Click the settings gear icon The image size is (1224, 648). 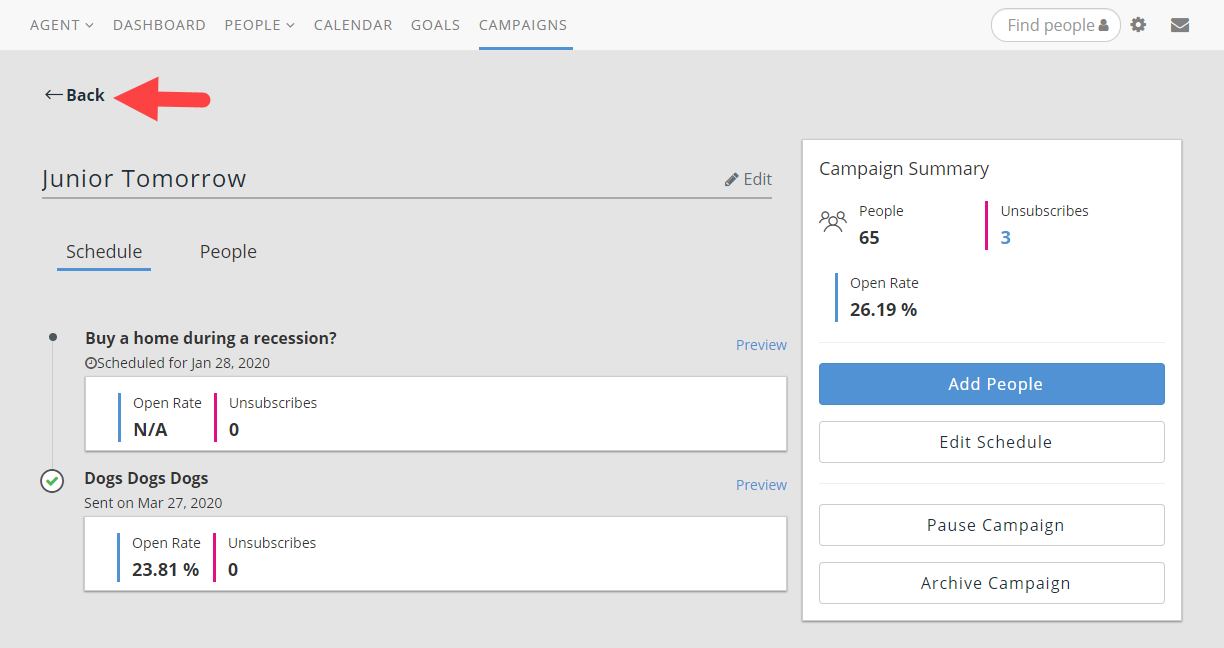[x=1138, y=25]
